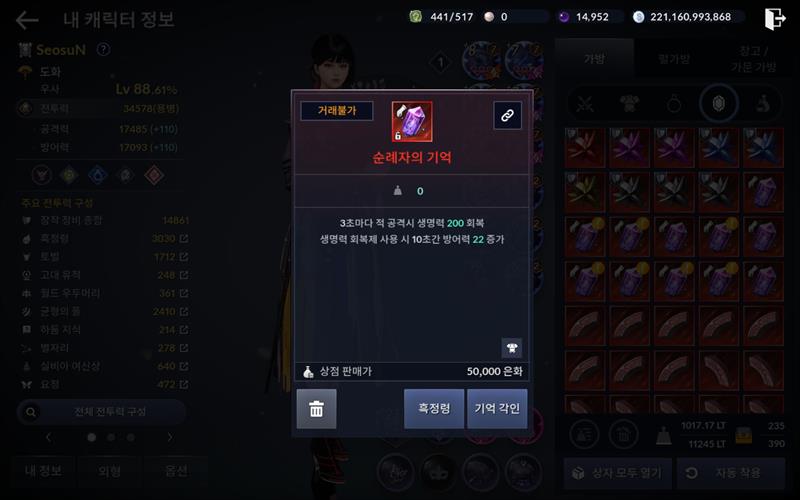Click the question mark help icon beside SeosuN

point(103,49)
